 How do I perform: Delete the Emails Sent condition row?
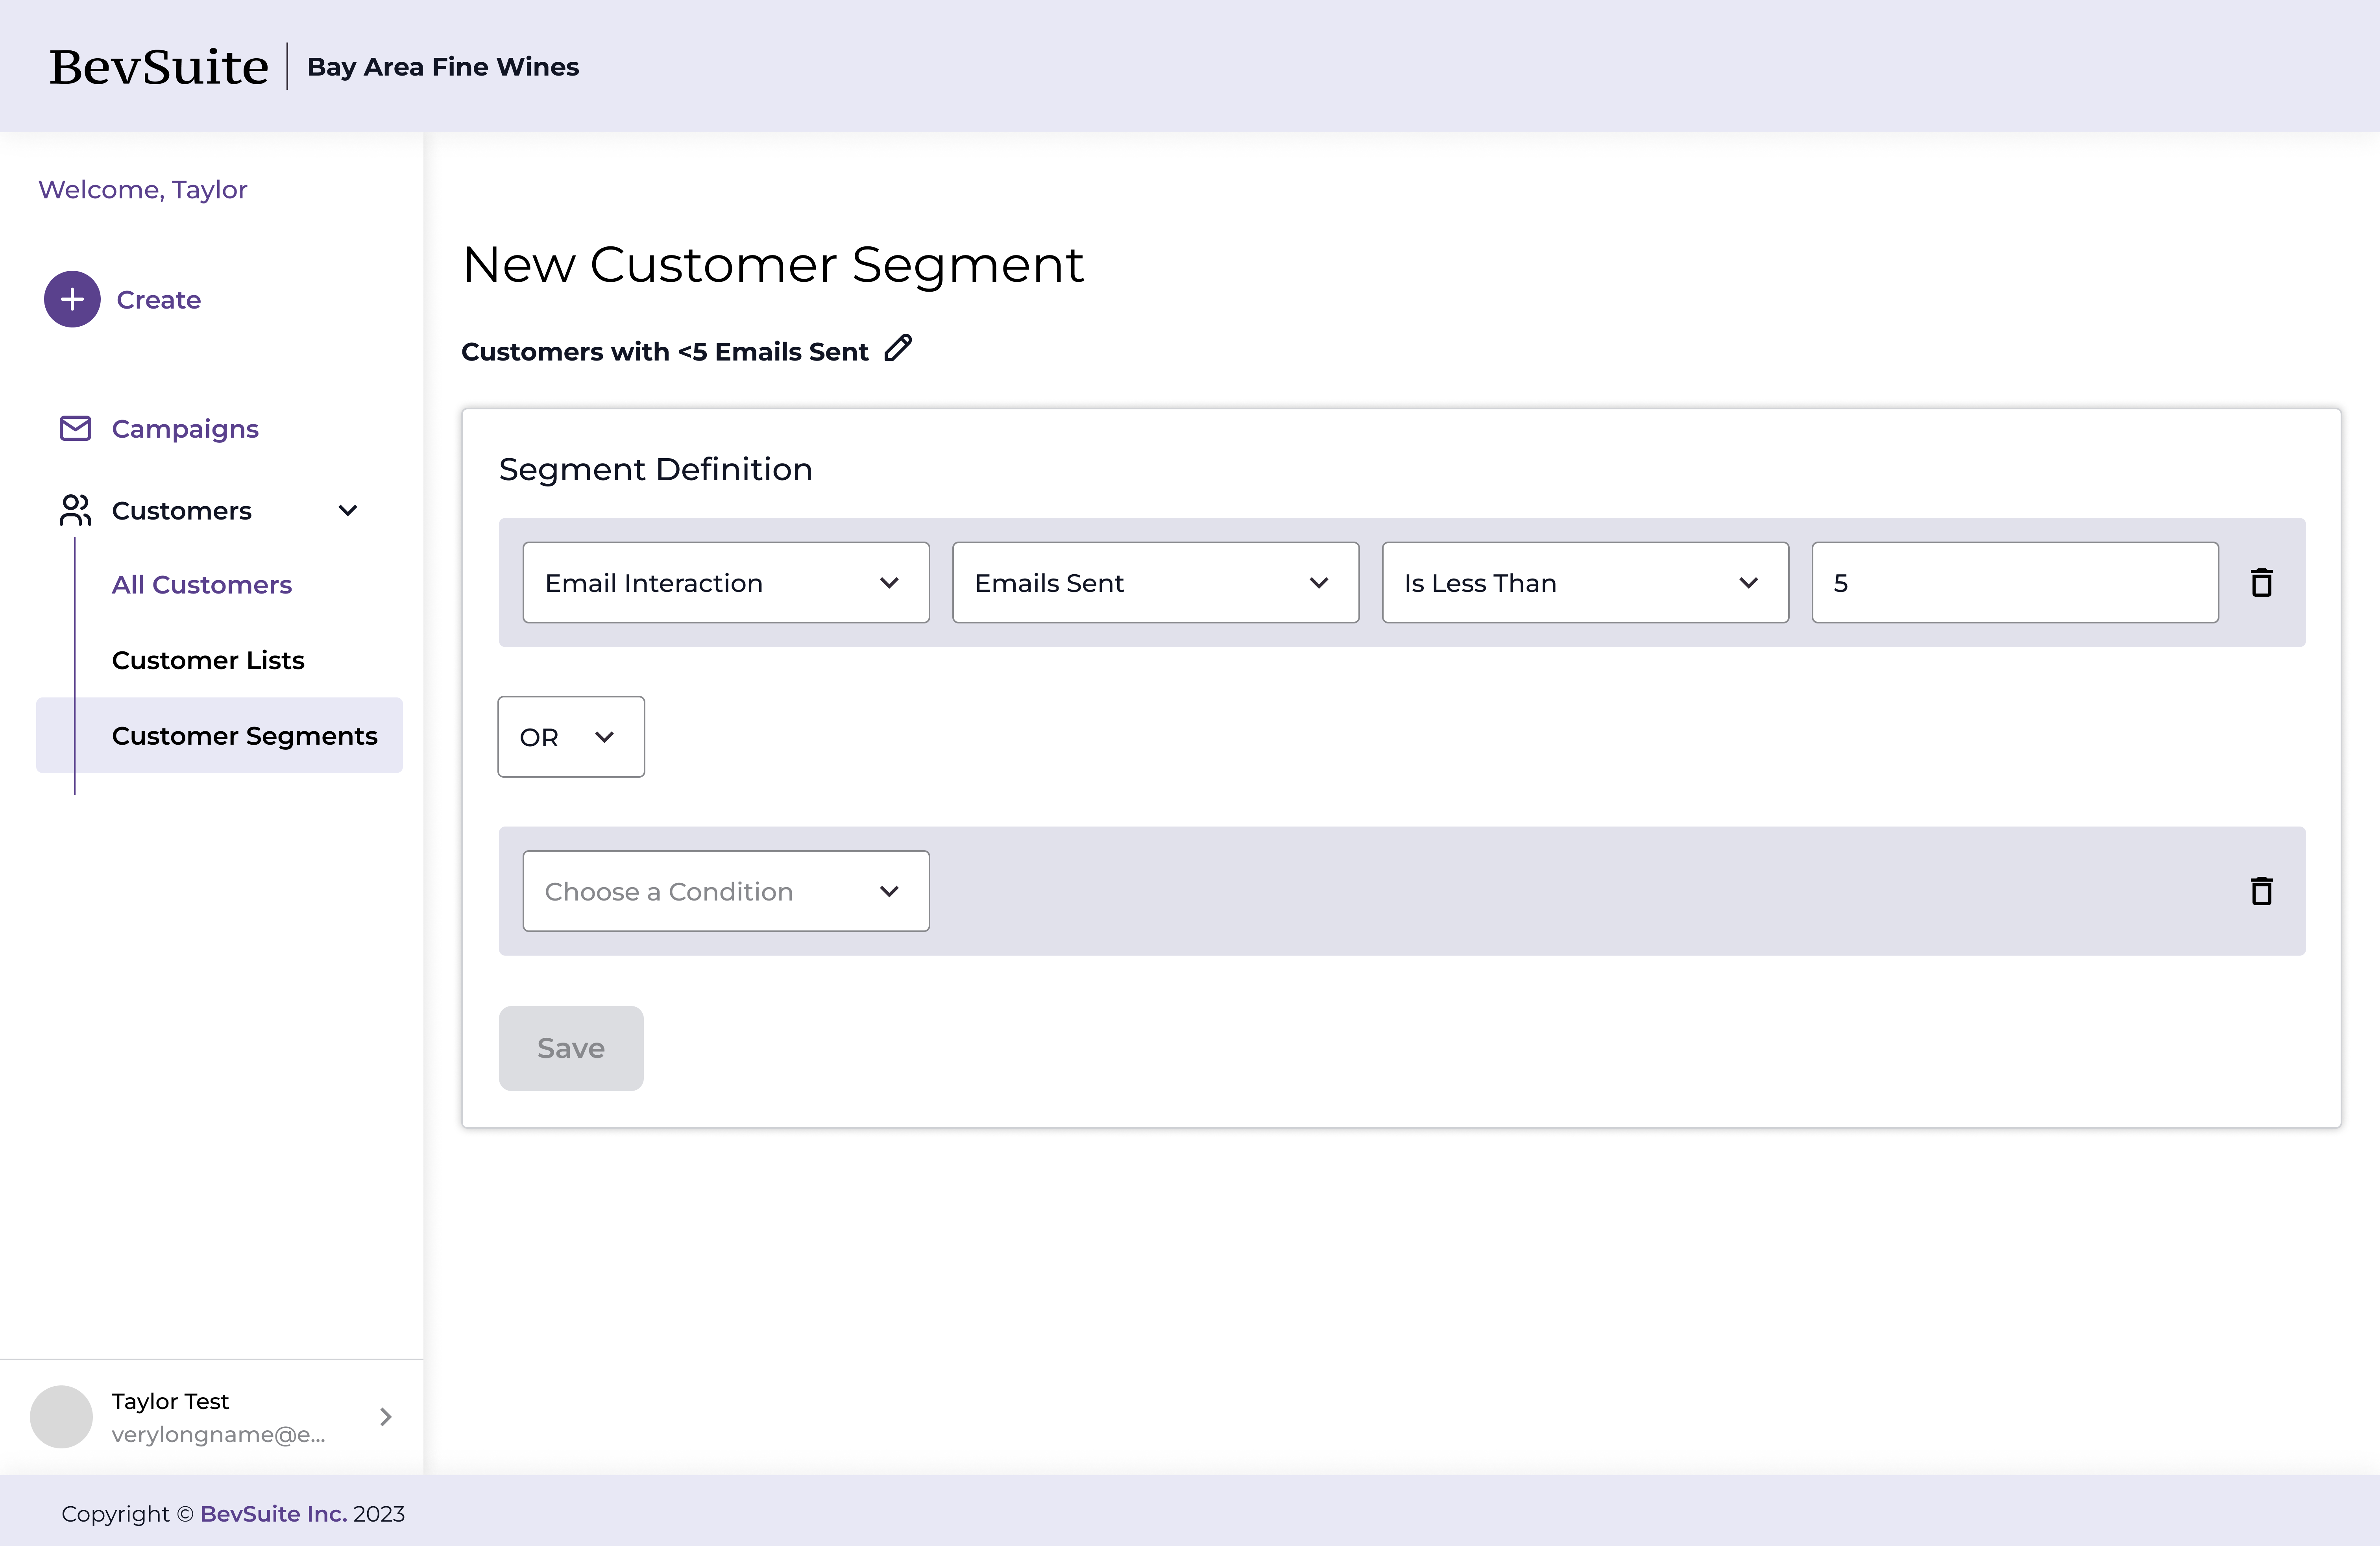[x=2261, y=583]
